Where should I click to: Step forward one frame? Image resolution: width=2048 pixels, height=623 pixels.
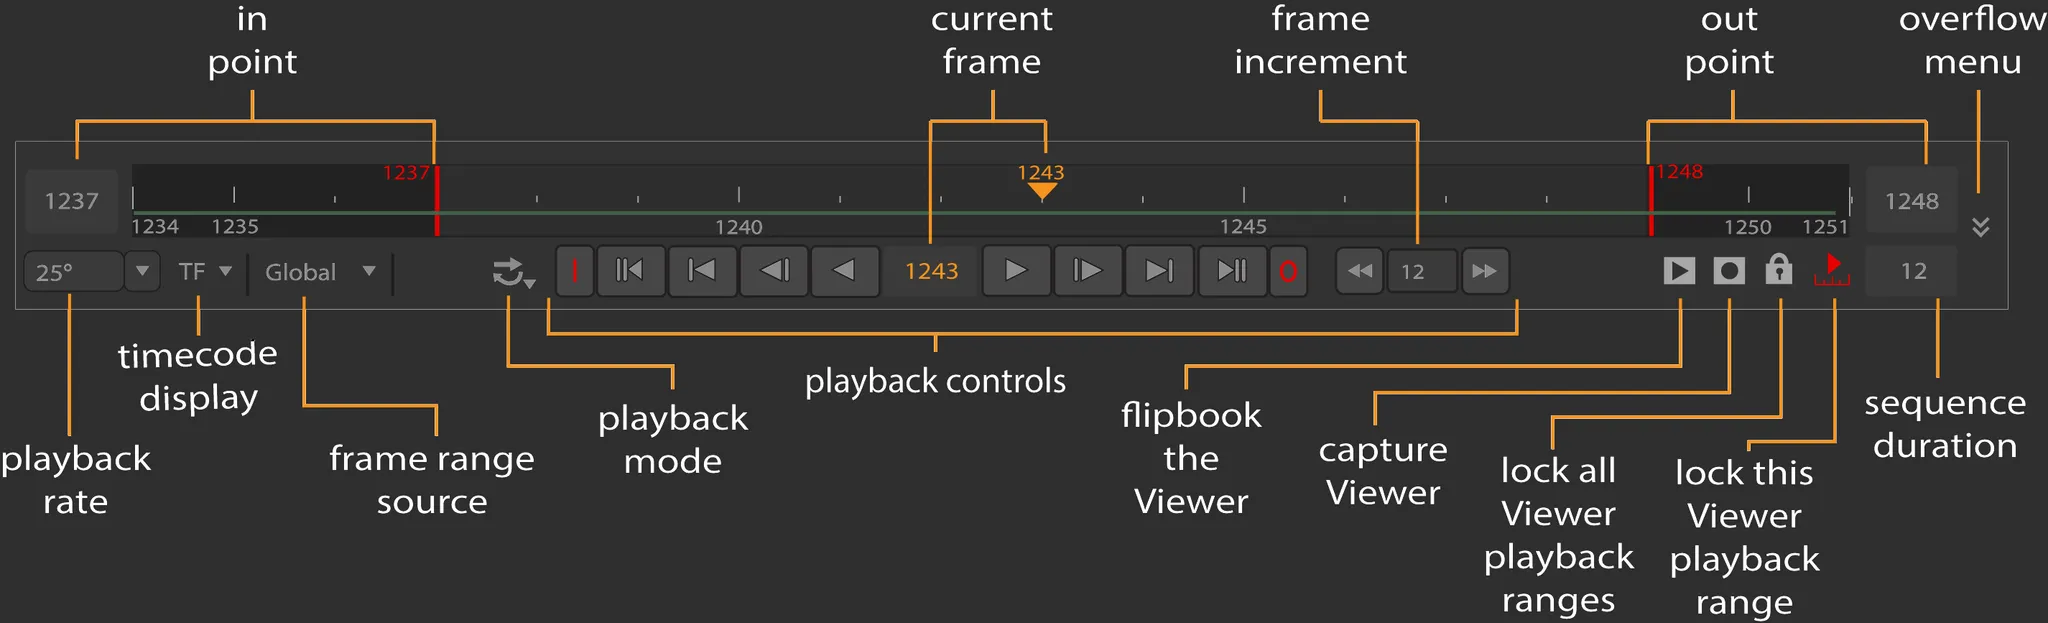coord(1087,271)
